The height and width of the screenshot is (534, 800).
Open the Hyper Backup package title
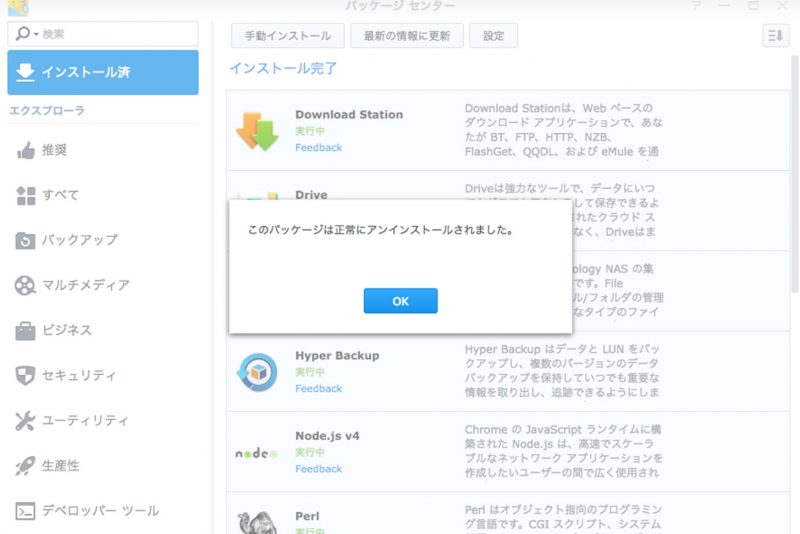tap(337, 355)
